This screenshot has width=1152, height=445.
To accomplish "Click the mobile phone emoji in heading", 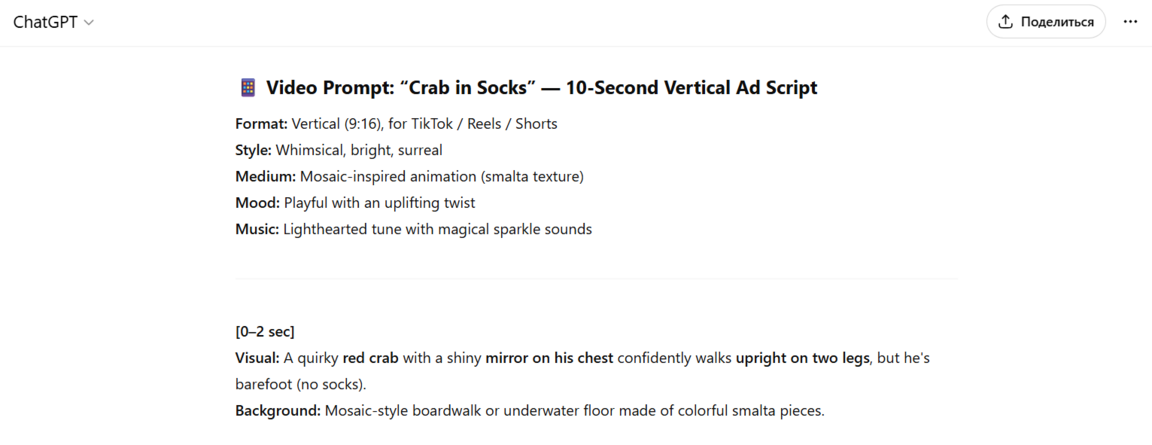I will [248, 88].
